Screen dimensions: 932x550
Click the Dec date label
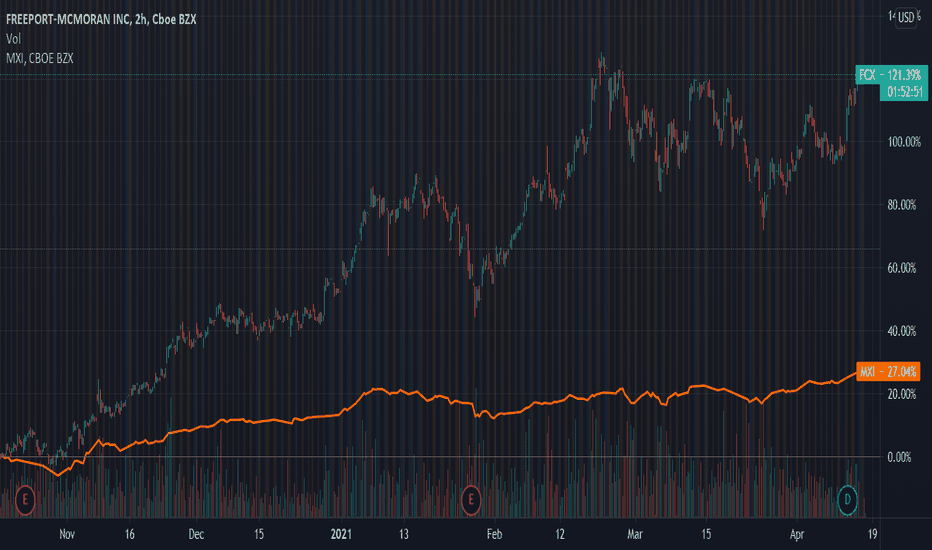[x=196, y=534]
